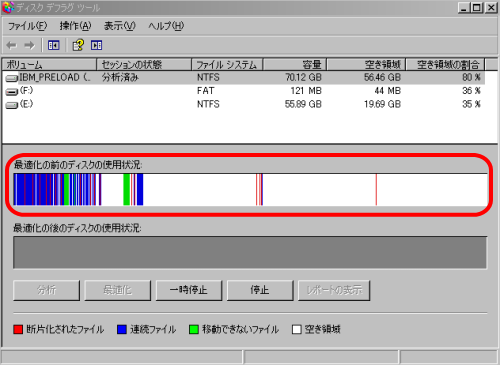Click the 121 MB capacity cell

[306, 91]
